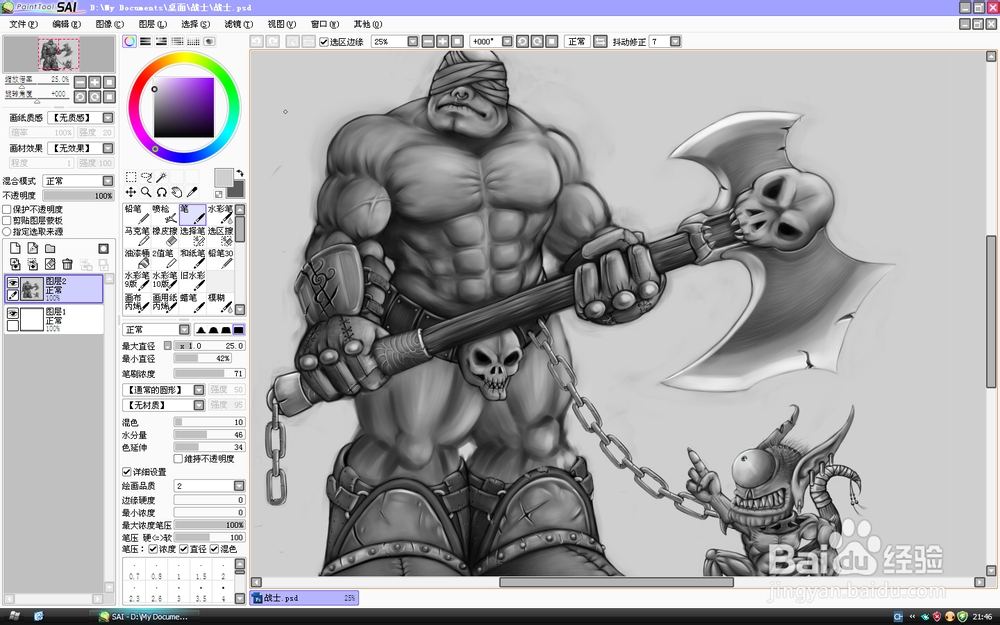Click 正常 view mode button in toolbar

(577, 41)
